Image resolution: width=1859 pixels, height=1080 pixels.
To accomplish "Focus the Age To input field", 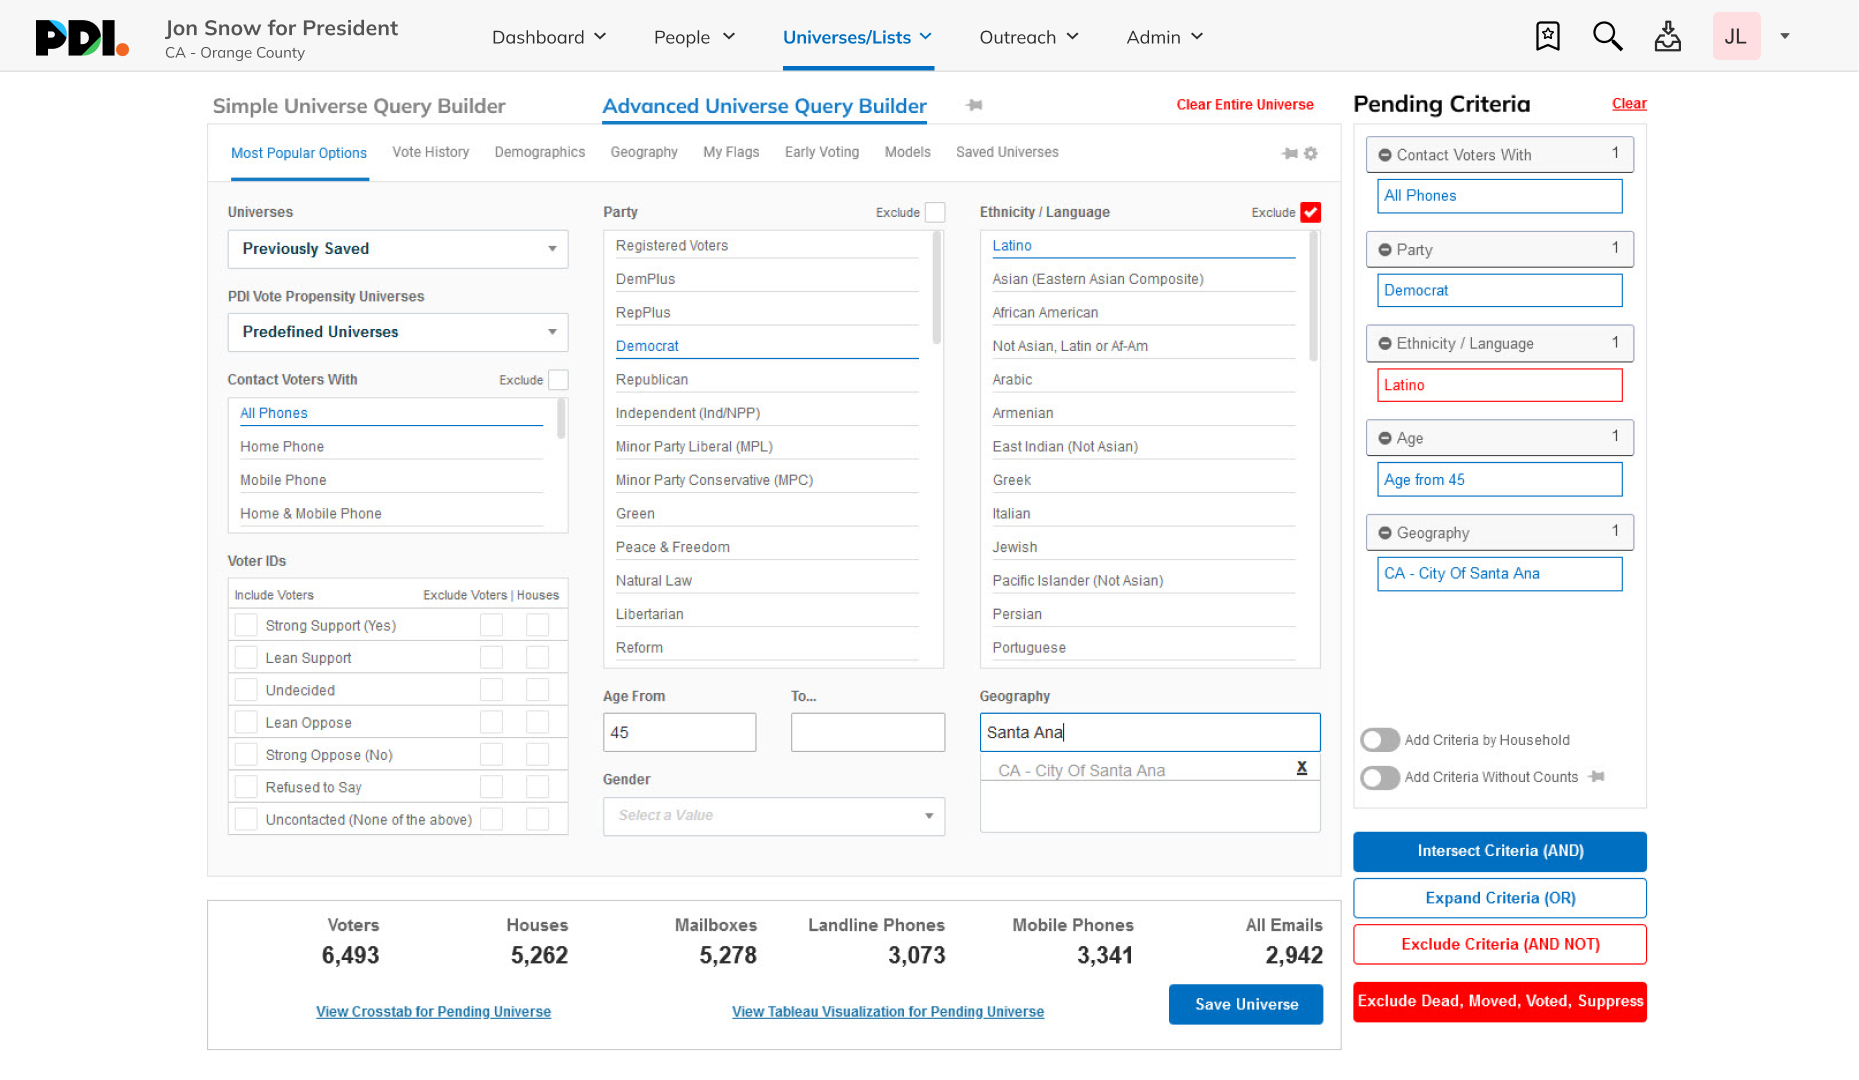I will (868, 732).
